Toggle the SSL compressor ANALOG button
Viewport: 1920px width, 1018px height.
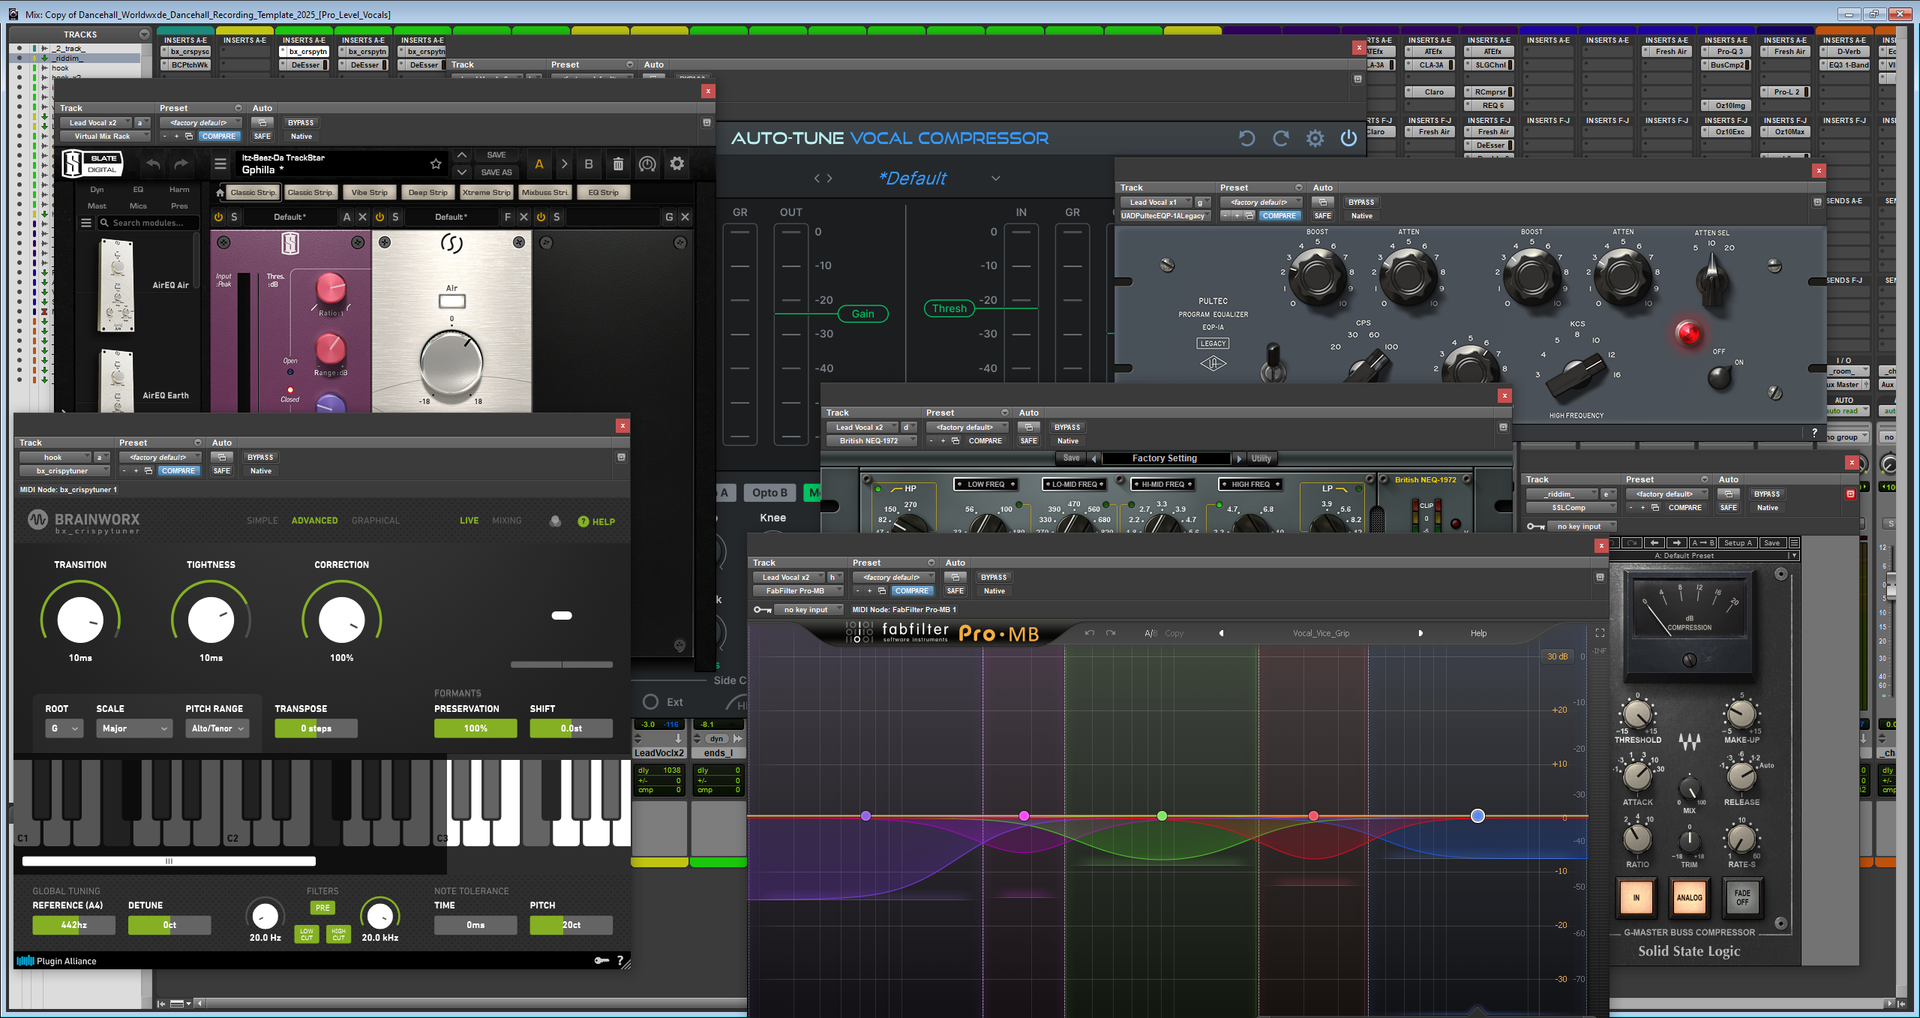(1689, 897)
